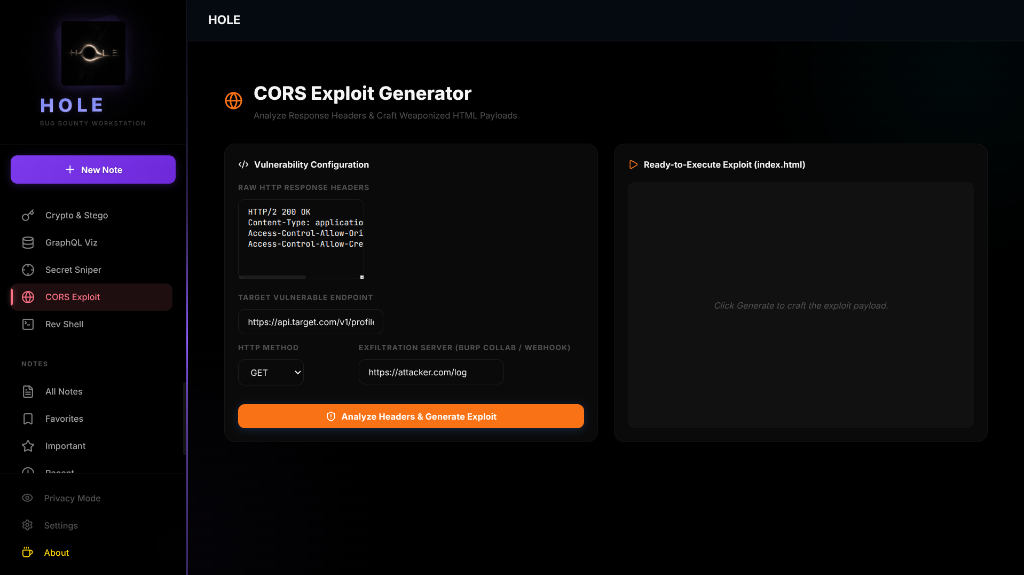Screen dimensions: 1024x575
Task: Click the 'CORS Exploit Generator' heading
Action: (x=362, y=93)
